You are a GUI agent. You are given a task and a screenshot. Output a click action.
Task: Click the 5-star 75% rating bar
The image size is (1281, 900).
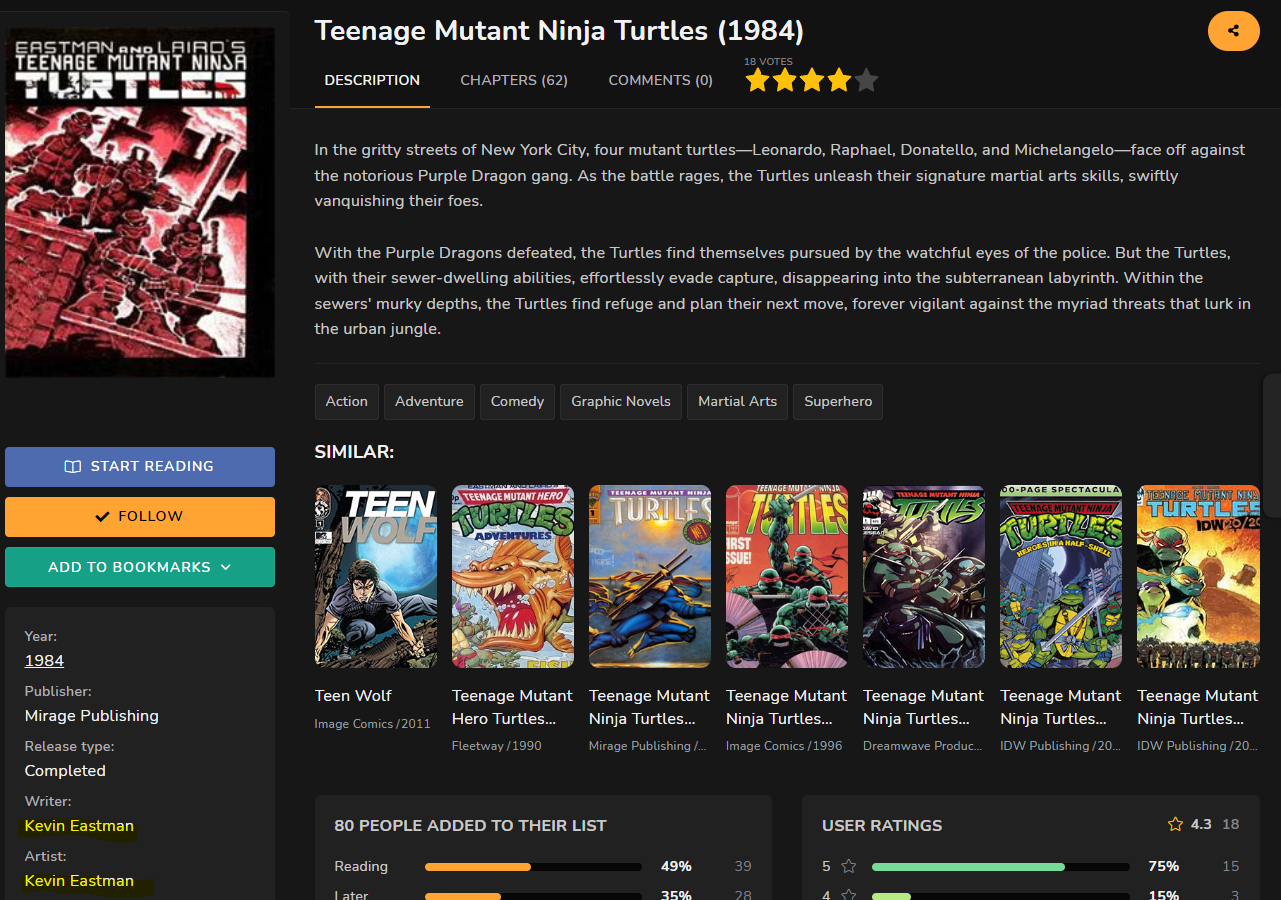tap(1001, 867)
